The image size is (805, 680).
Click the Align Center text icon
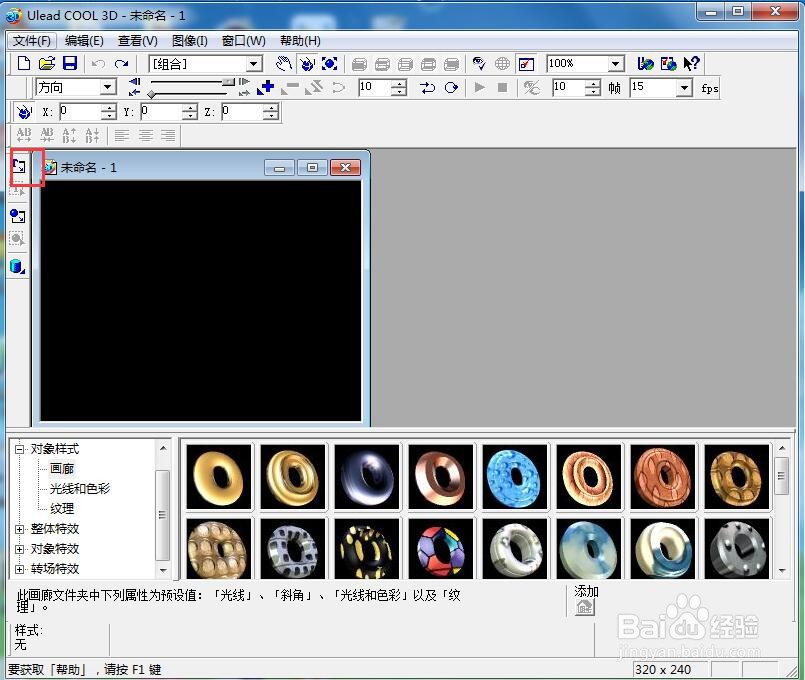[x=145, y=135]
